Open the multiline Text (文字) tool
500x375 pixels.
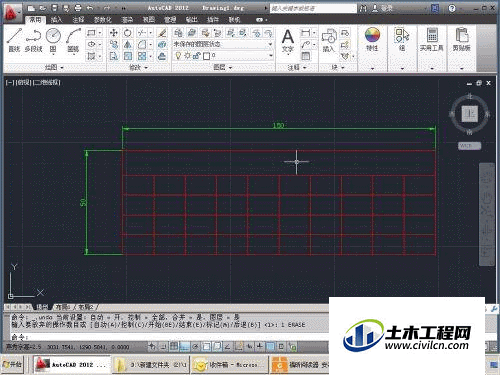click(x=288, y=41)
